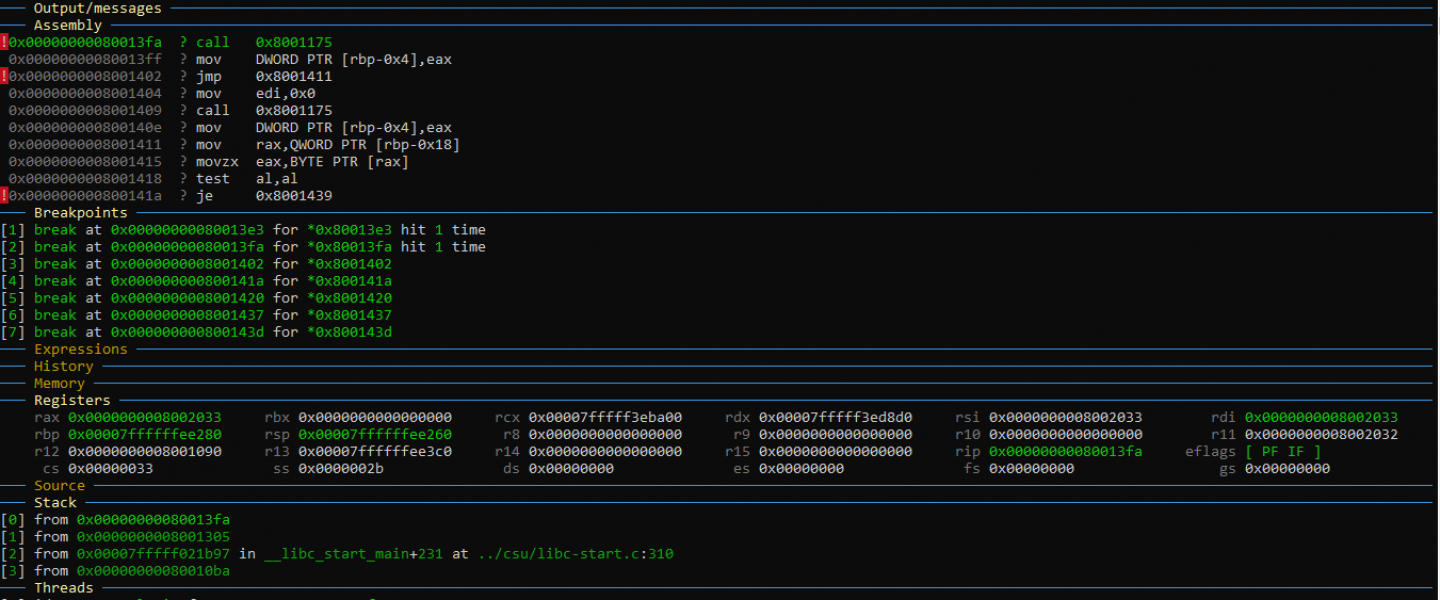Click the rsp value 0x00007ffffffee260

pyautogui.click(x=375, y=435)
